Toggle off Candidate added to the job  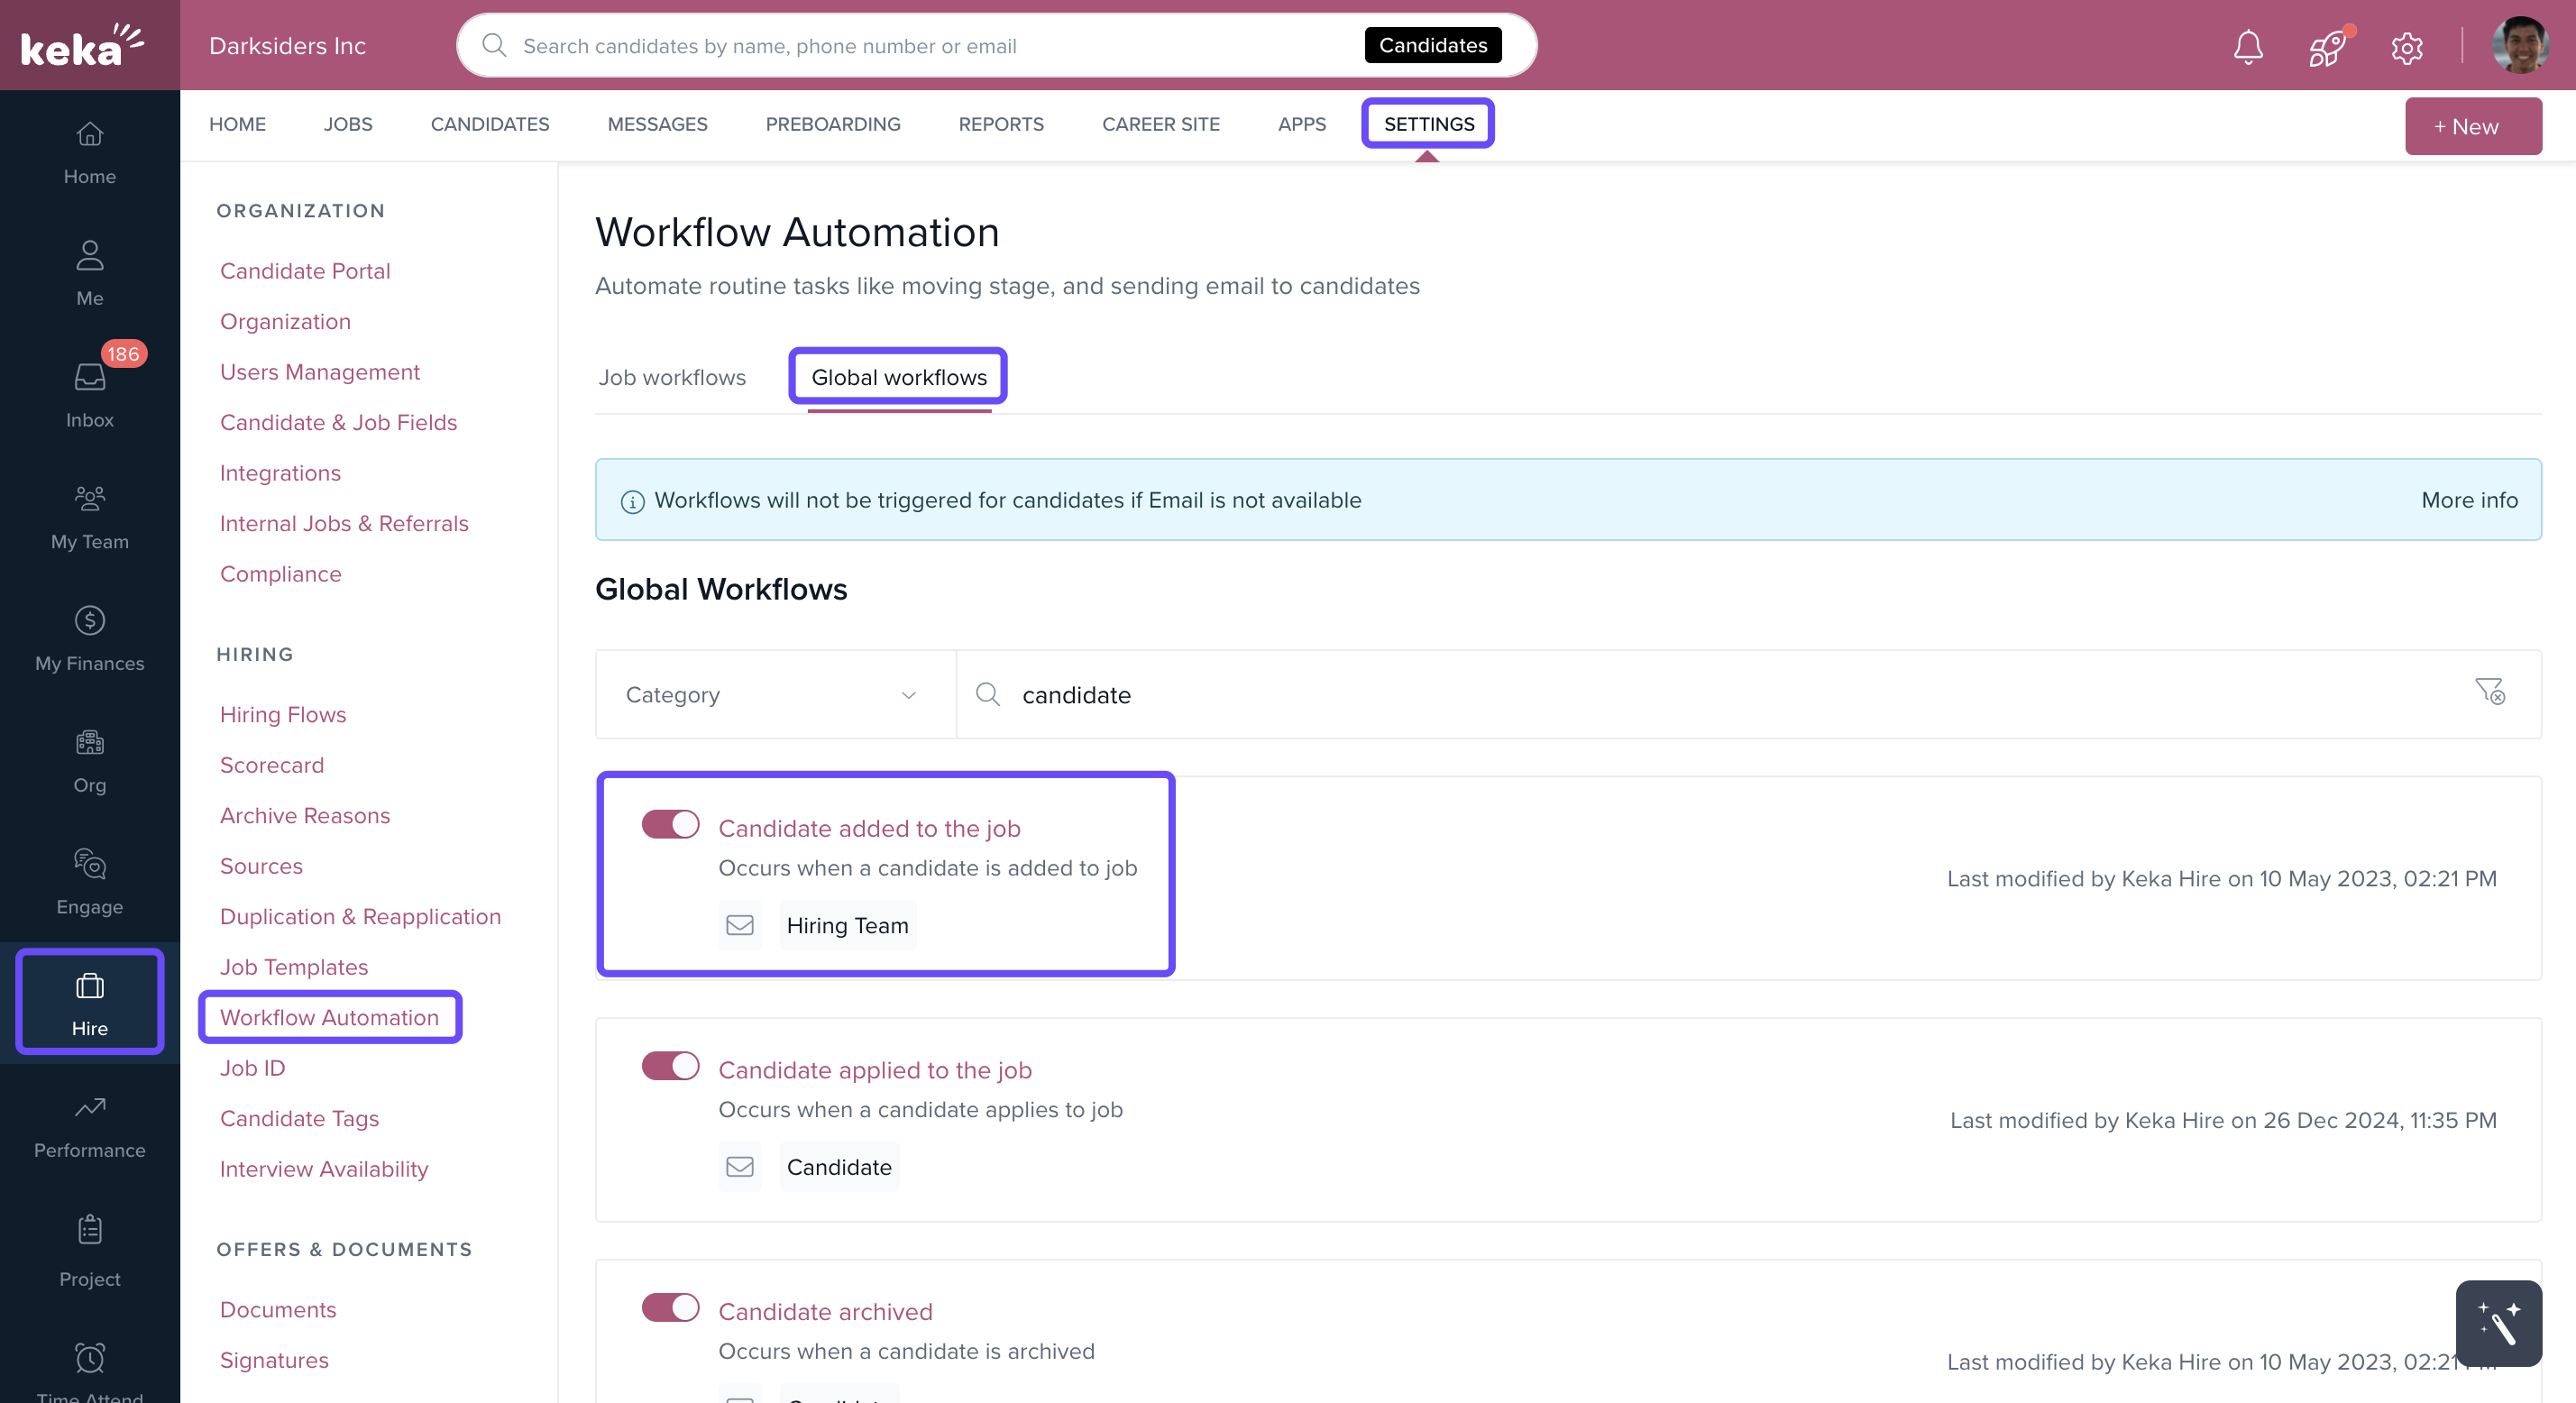(x=670, y=825)
